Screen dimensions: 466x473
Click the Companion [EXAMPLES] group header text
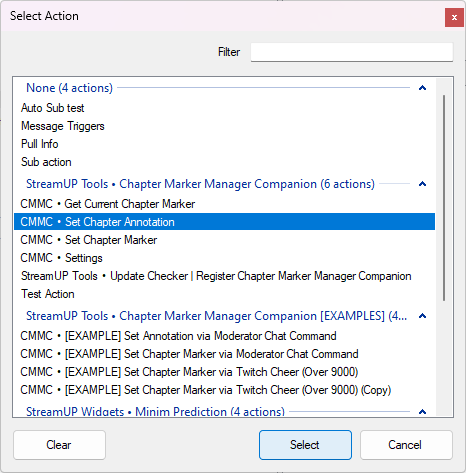point(217,316)
